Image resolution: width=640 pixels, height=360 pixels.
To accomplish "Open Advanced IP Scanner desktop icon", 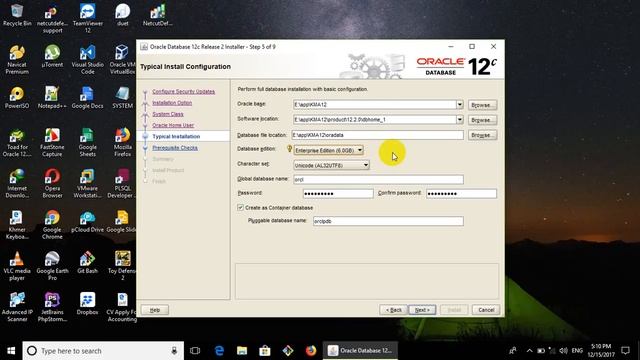I will point(17,307).
